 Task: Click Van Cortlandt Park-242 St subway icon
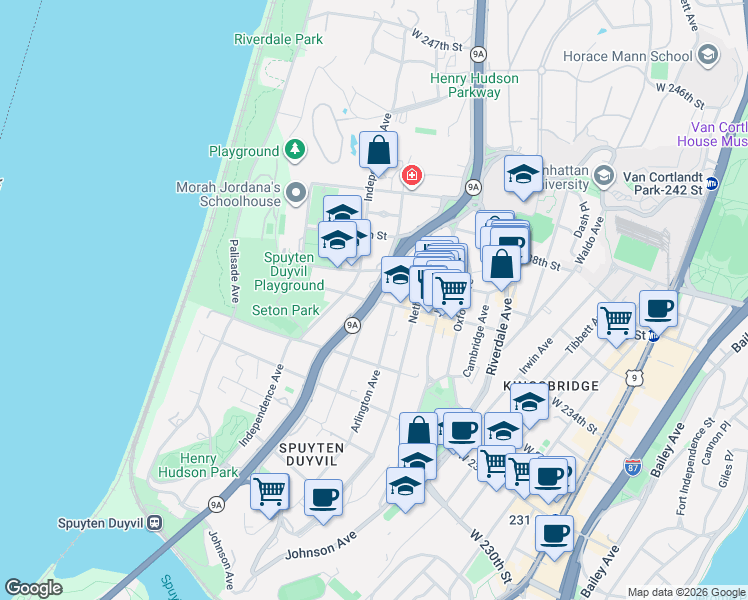(x=712, y=183)
